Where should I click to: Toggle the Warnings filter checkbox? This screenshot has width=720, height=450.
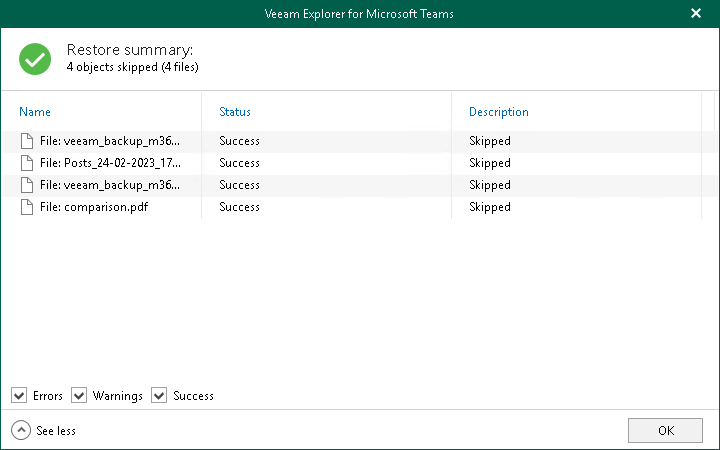[79, 396]
